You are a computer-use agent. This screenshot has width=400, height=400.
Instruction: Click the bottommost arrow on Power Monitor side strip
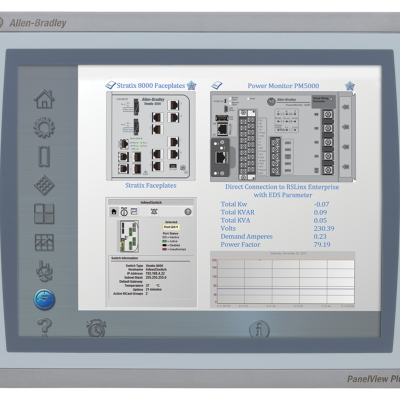point(346,166)
